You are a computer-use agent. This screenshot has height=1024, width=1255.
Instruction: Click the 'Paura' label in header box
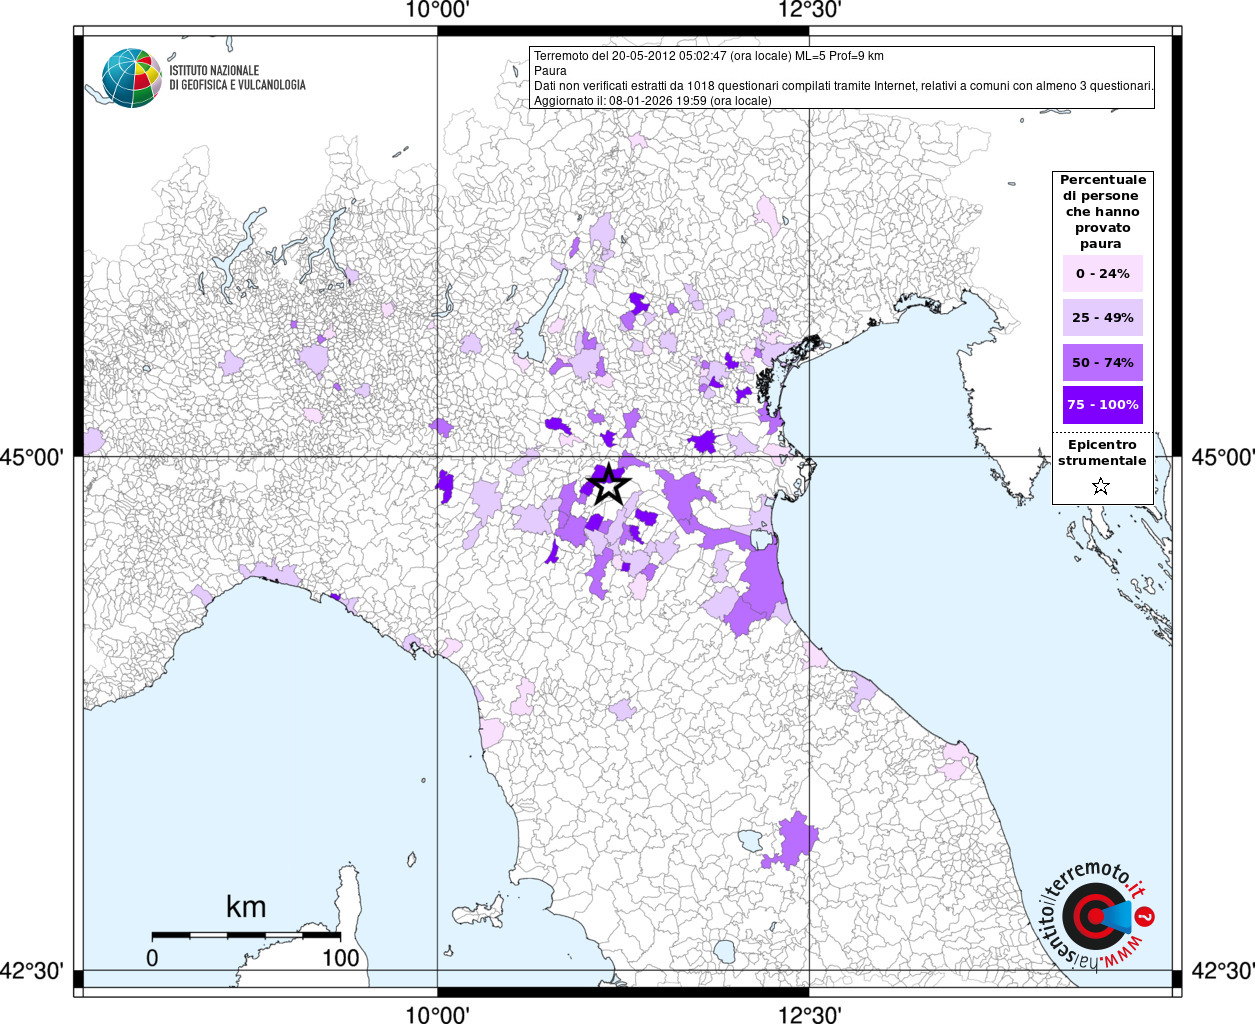pos(550,71)
